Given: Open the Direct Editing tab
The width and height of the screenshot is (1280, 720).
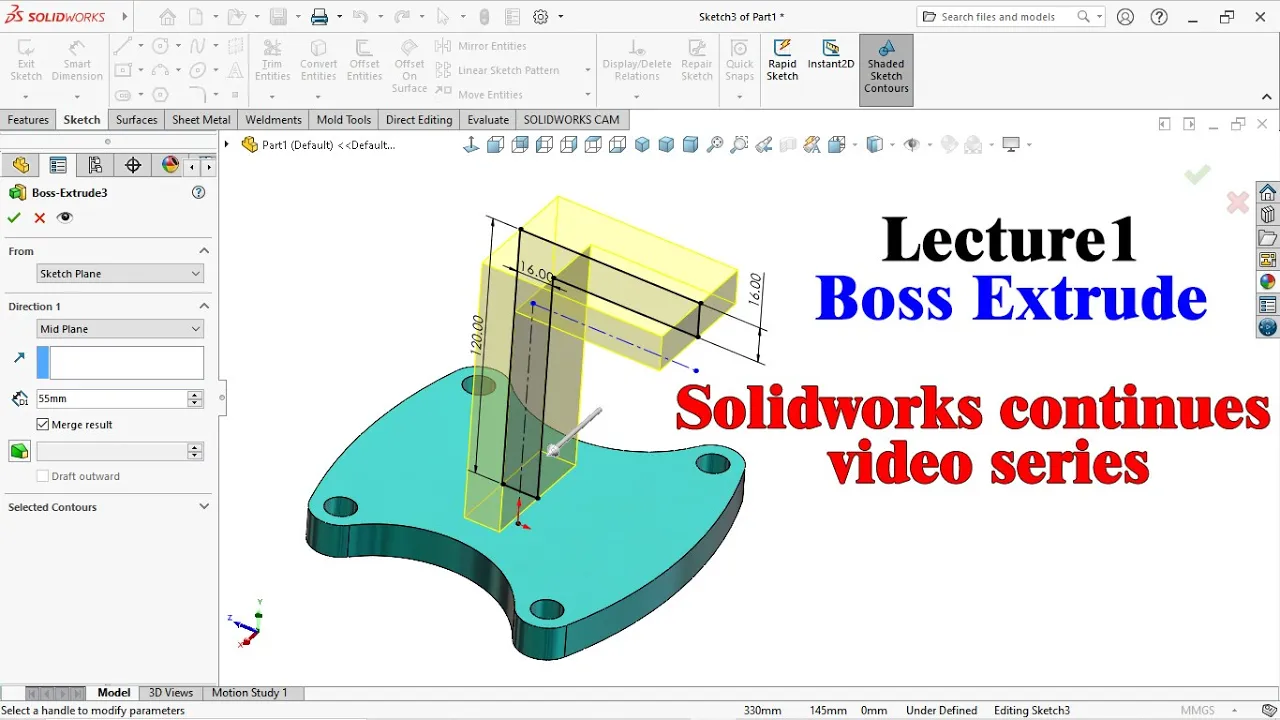Looking at the screenshot, I should point(419,119).
